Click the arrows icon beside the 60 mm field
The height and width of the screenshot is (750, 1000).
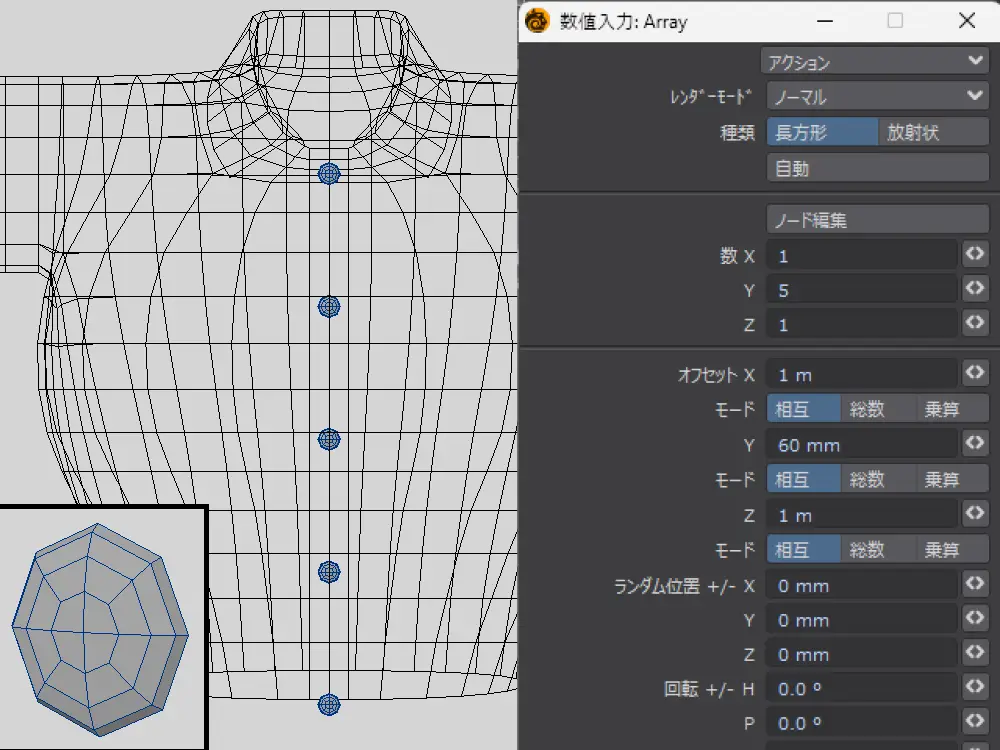pyautogui.click(x=974, y=444)
